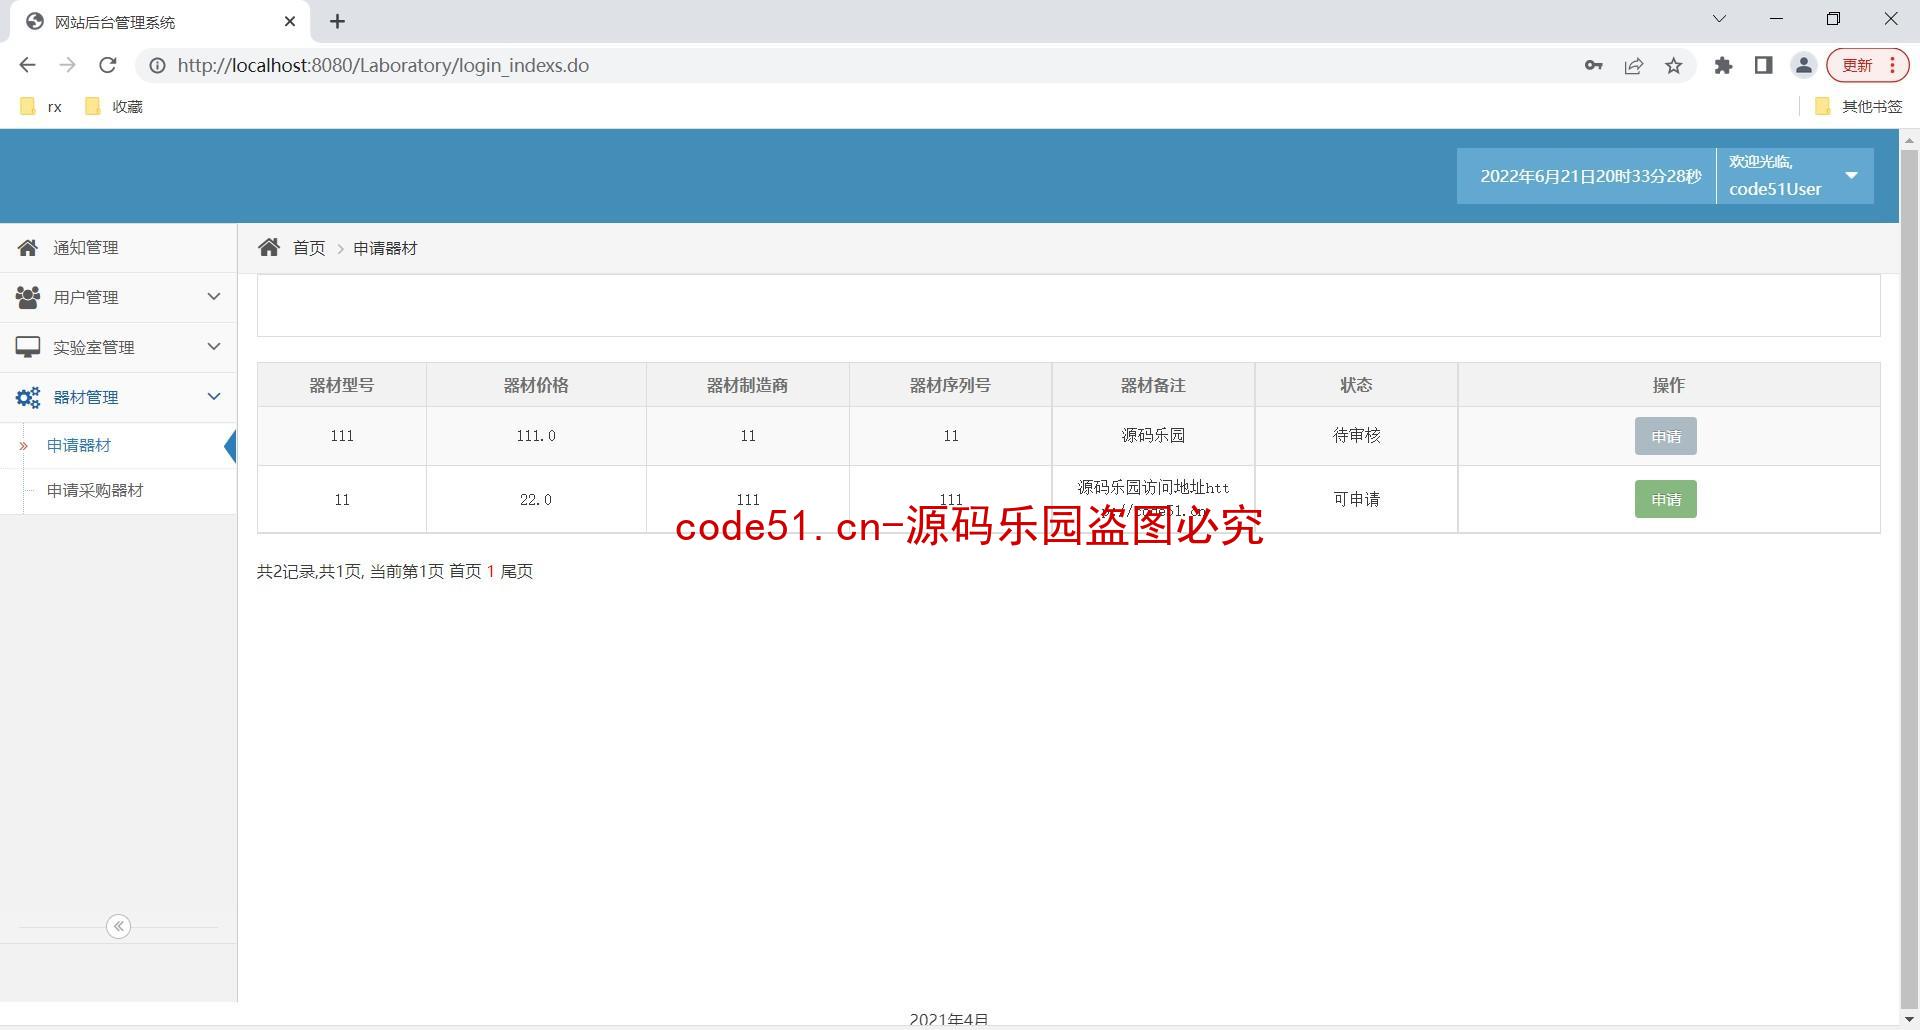The width and height of the screenshot is (1920, 1030).
Task: Click the 待审核 status cell
Action: coord(1356,435)
